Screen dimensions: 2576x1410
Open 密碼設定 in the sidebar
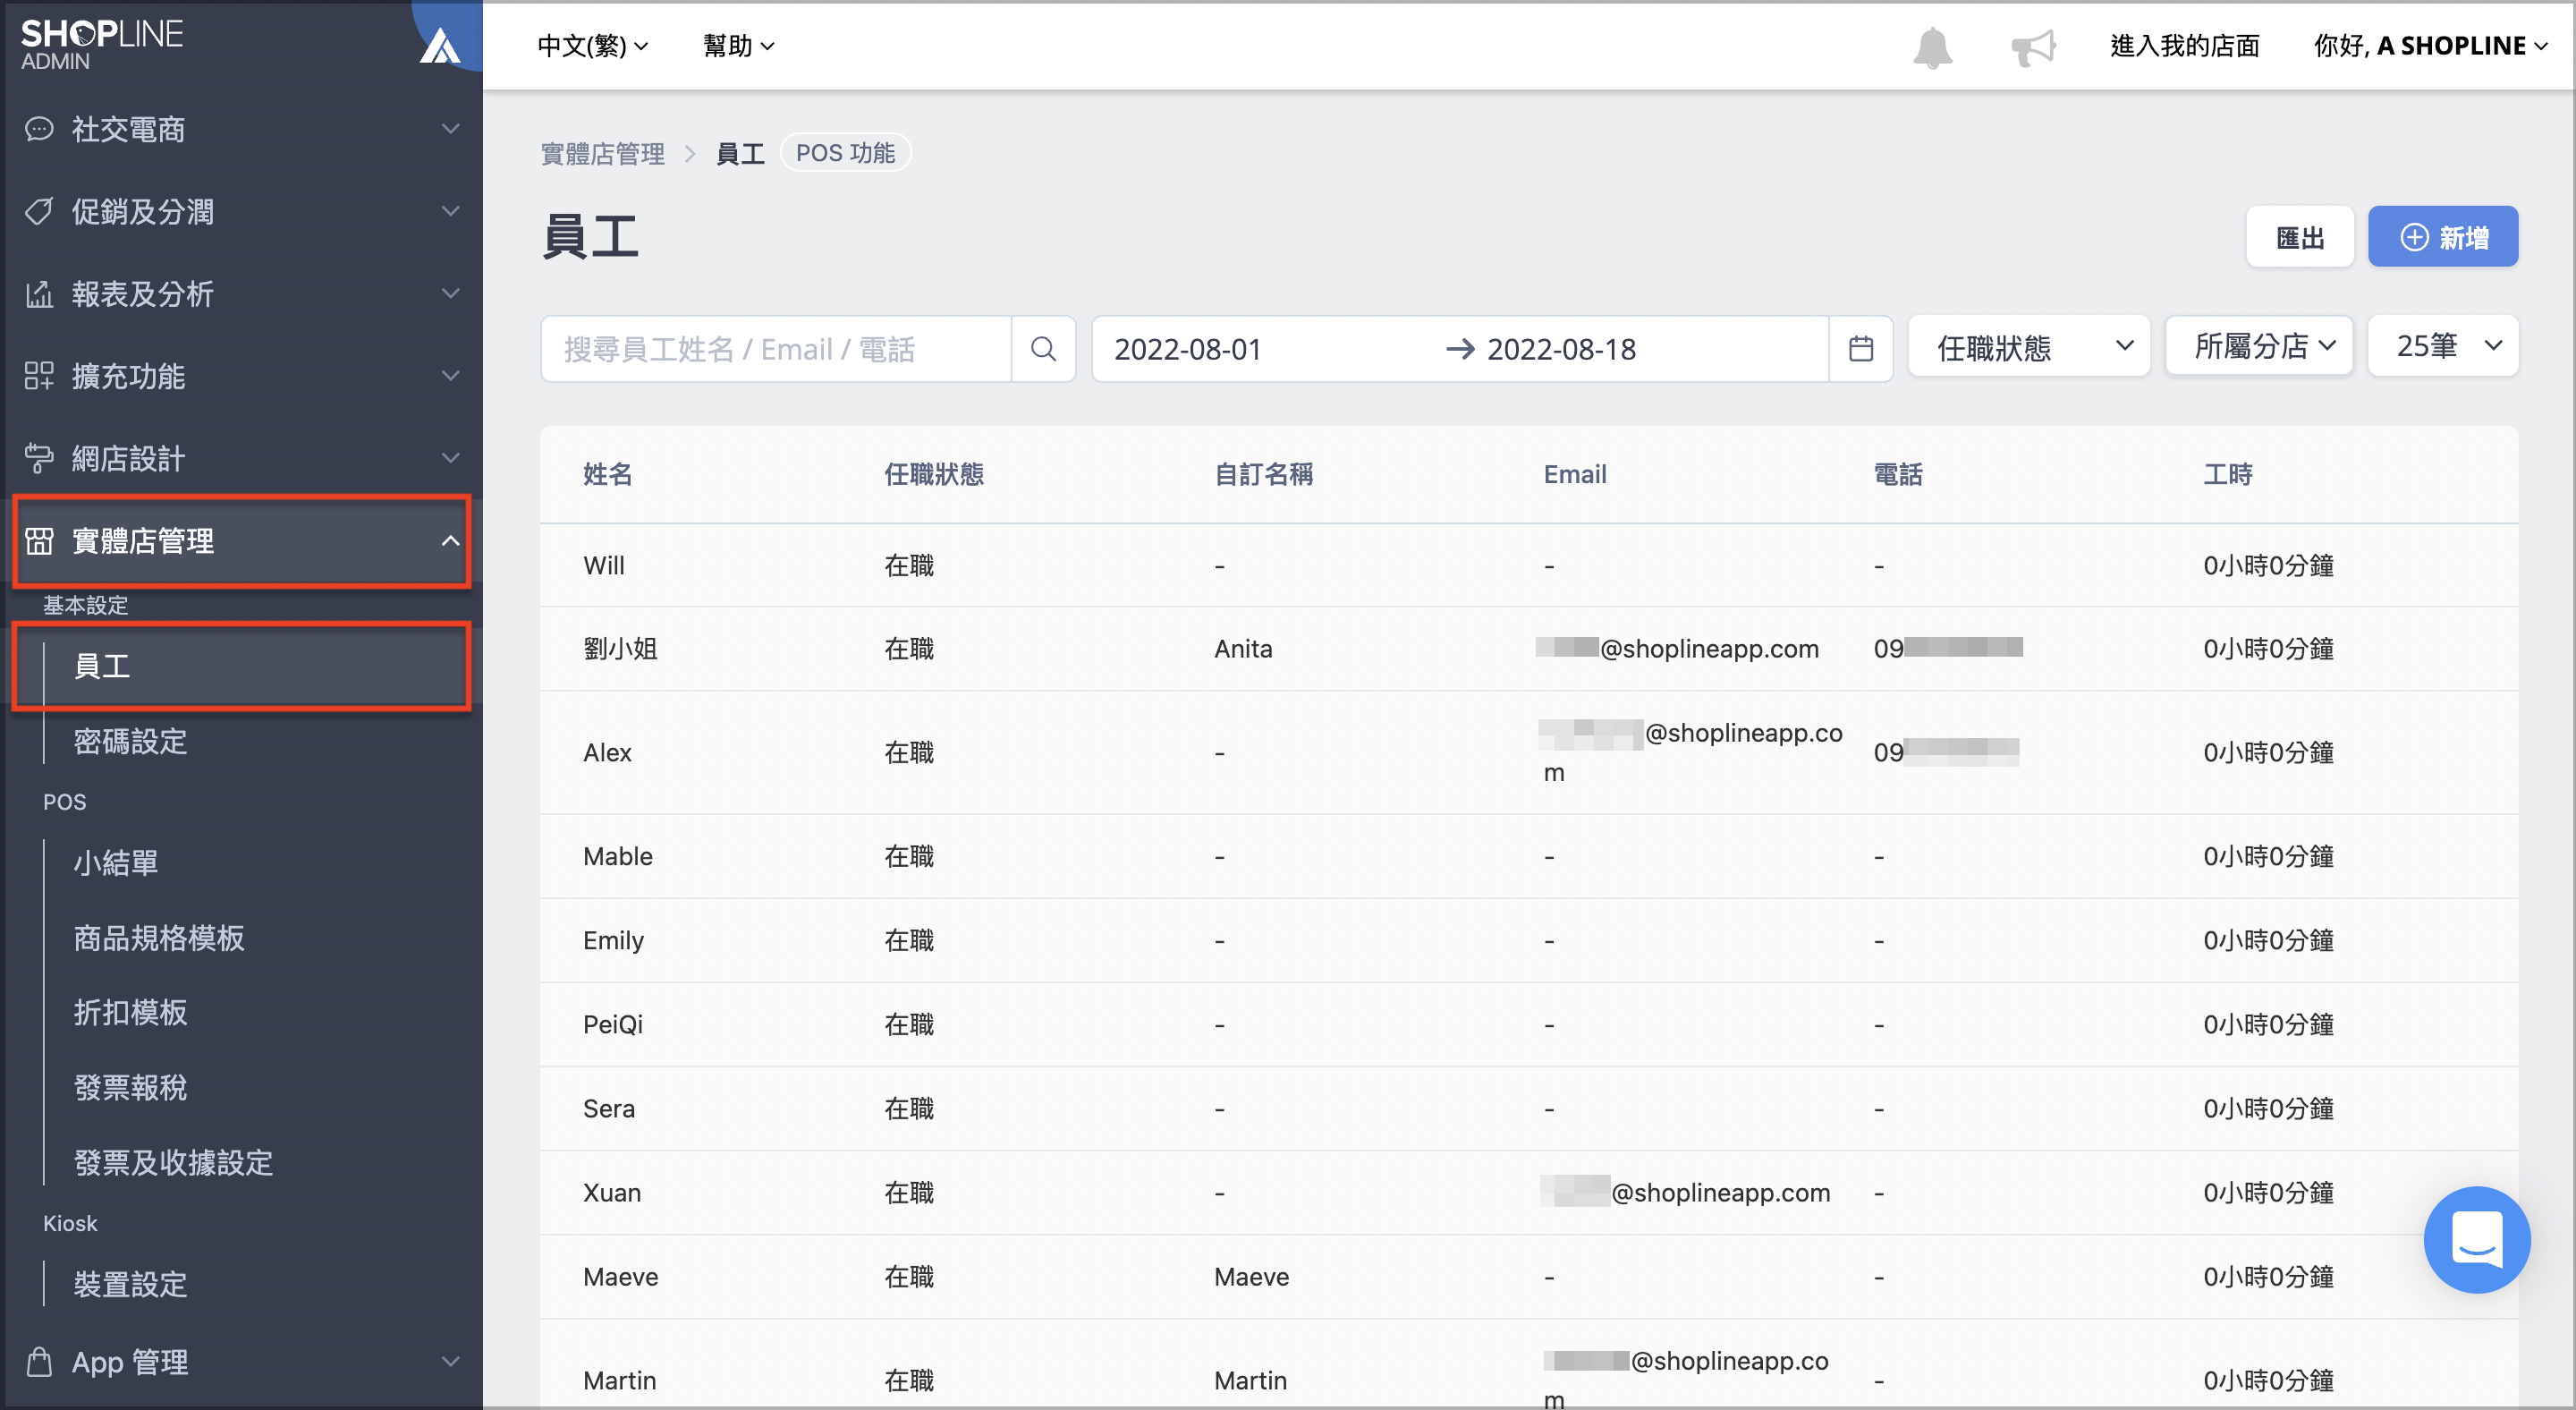(130, 741)
